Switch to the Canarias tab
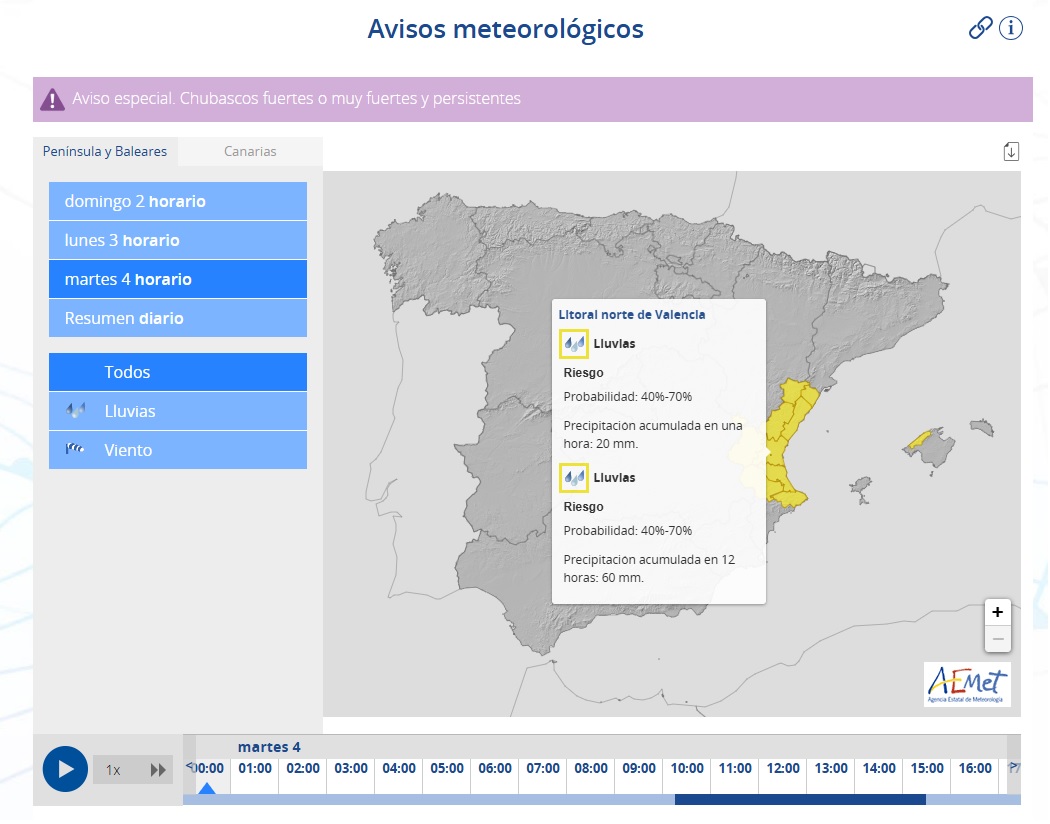This screenshot has width=1050, height=824. (x=250, y=152)
